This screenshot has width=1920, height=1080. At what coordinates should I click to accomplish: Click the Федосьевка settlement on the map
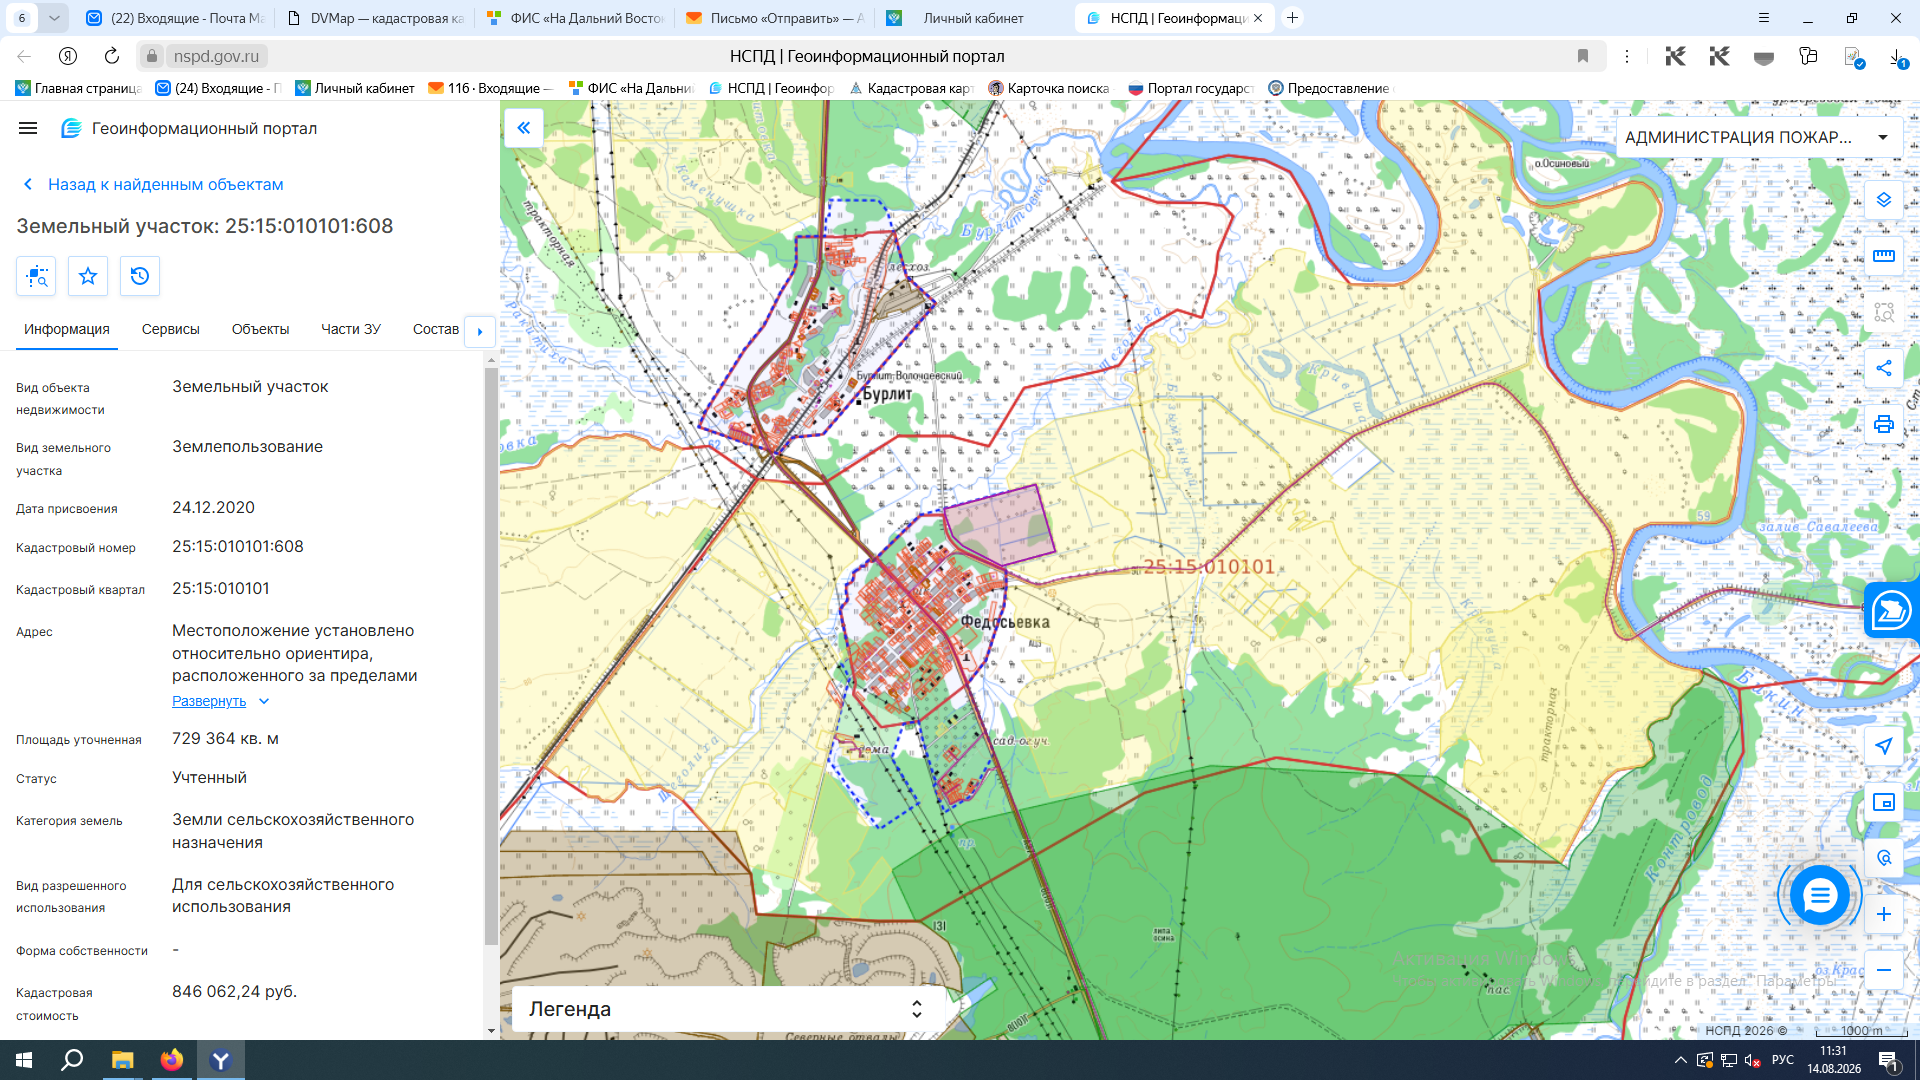point(1005,622)
